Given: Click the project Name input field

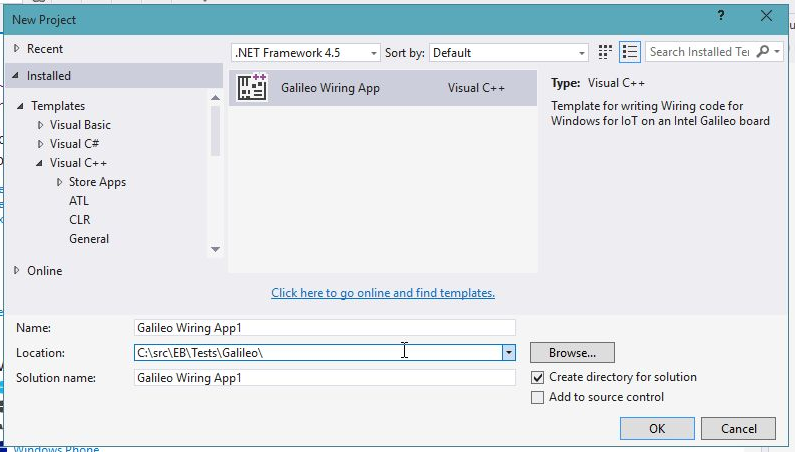Looking at the screenshot, I should coord(324,327).
